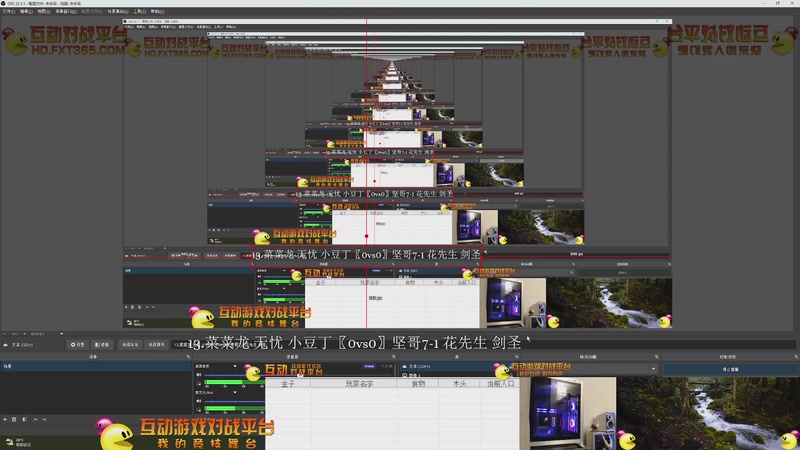The image size is (800, 450).
Task: Float the 场景 dock using its header icon
Action: pos(188,357)
